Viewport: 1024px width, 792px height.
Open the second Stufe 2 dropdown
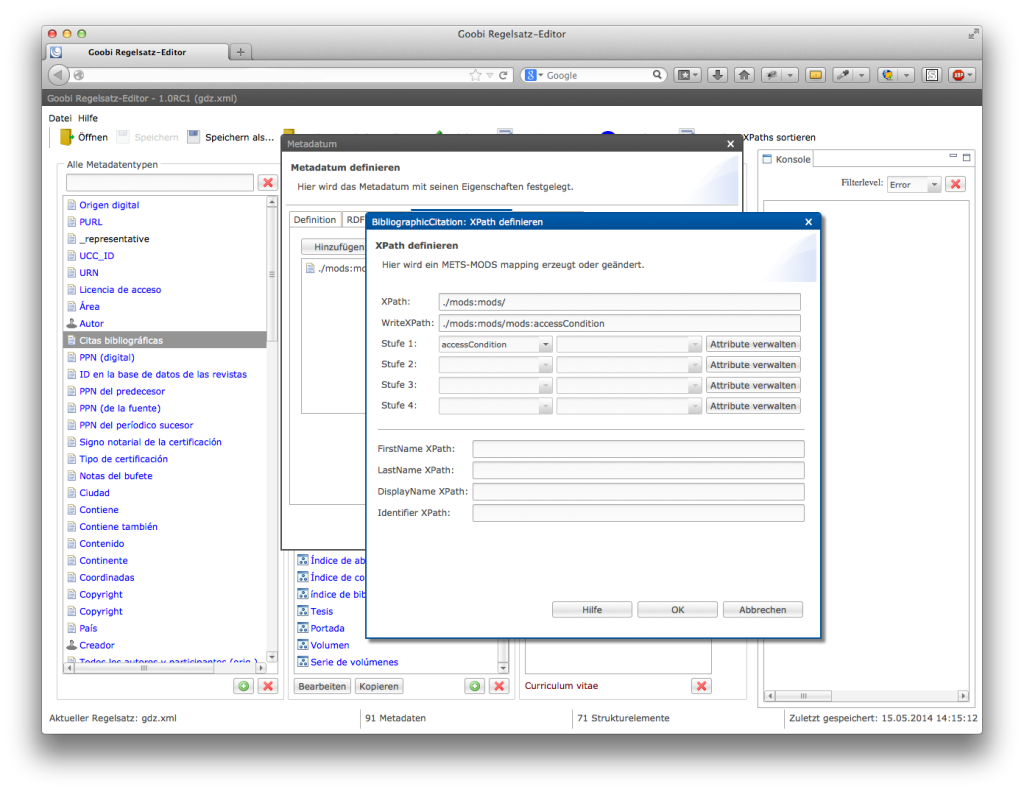694,365
